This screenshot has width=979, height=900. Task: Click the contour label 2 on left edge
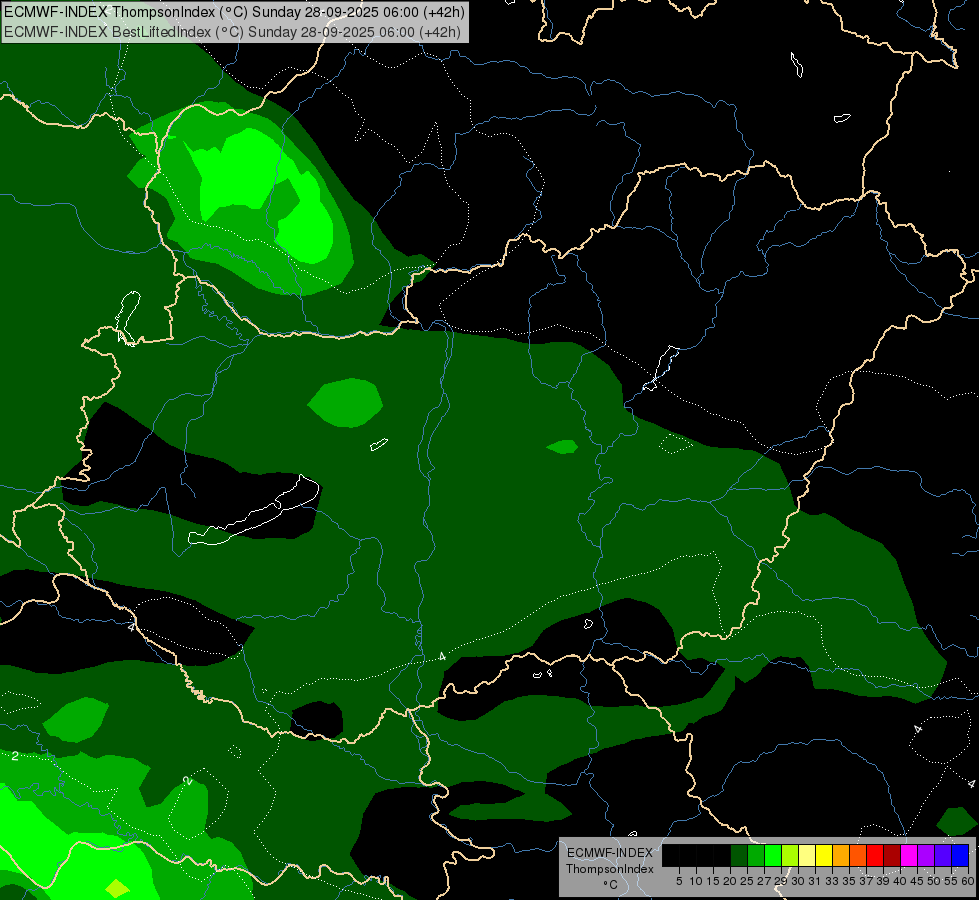(14, 756)
